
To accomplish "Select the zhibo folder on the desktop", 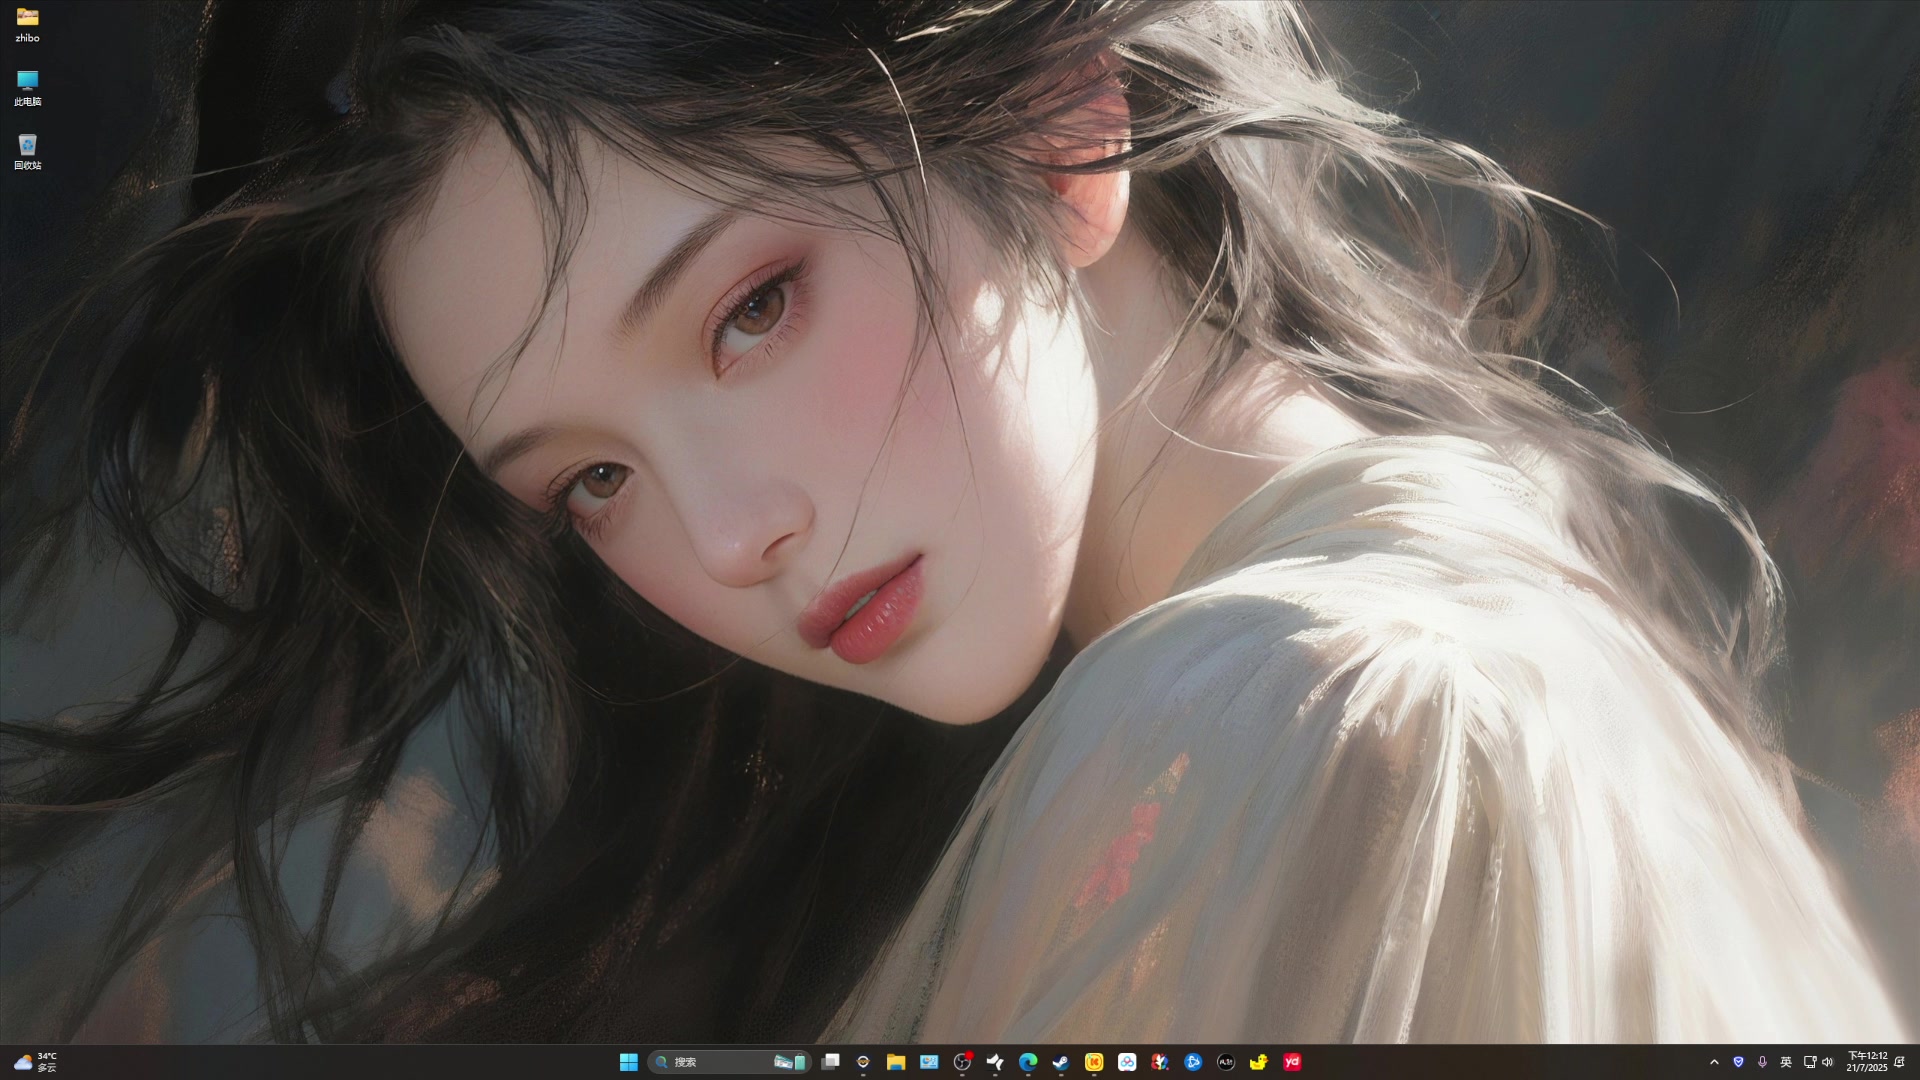I will 27,24.
